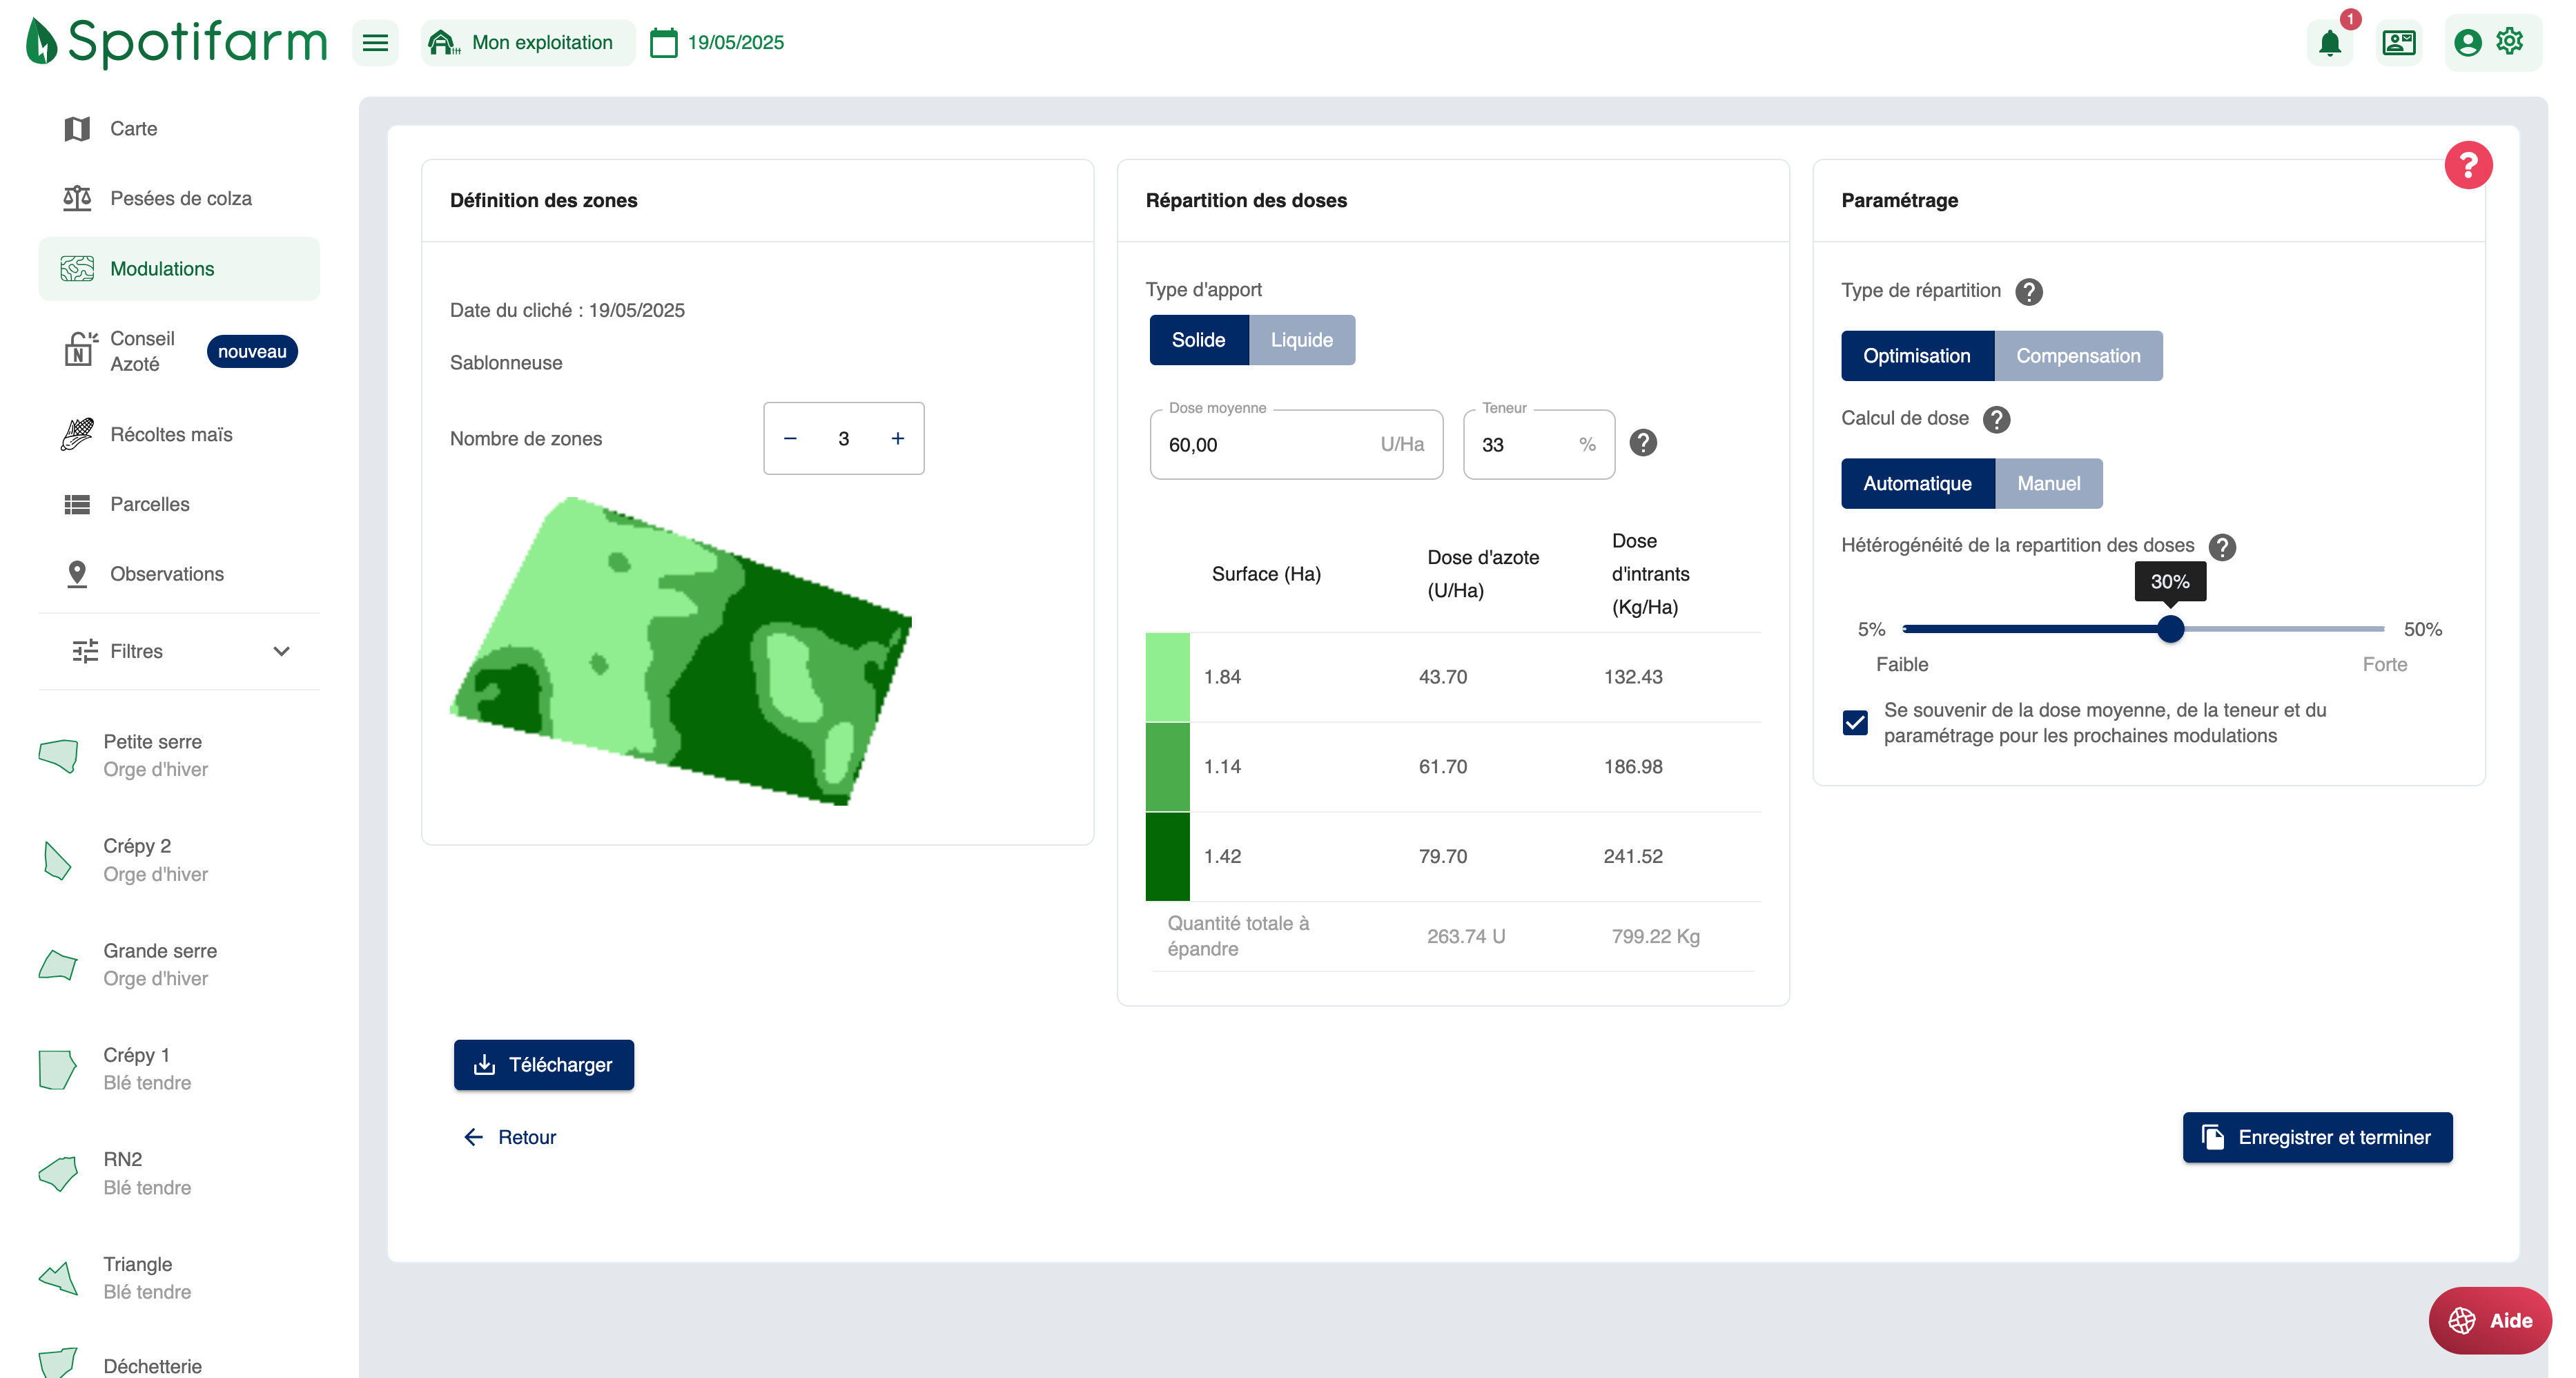Viewport: 2576px width, 1378px height.
Task: Switch répartition to Compensation
Action: (2077, 356)
